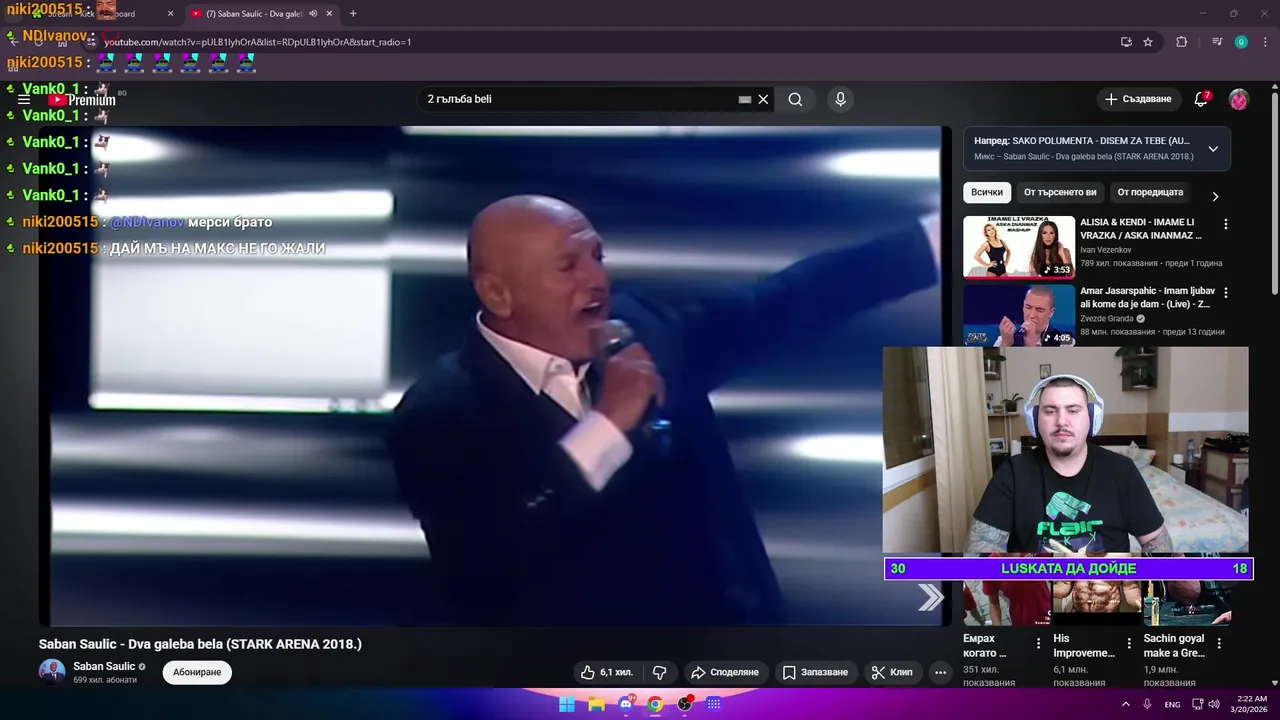
Task: Start voice search with the microphone icon
Action: pyautogui.click(x=840, y=99)
